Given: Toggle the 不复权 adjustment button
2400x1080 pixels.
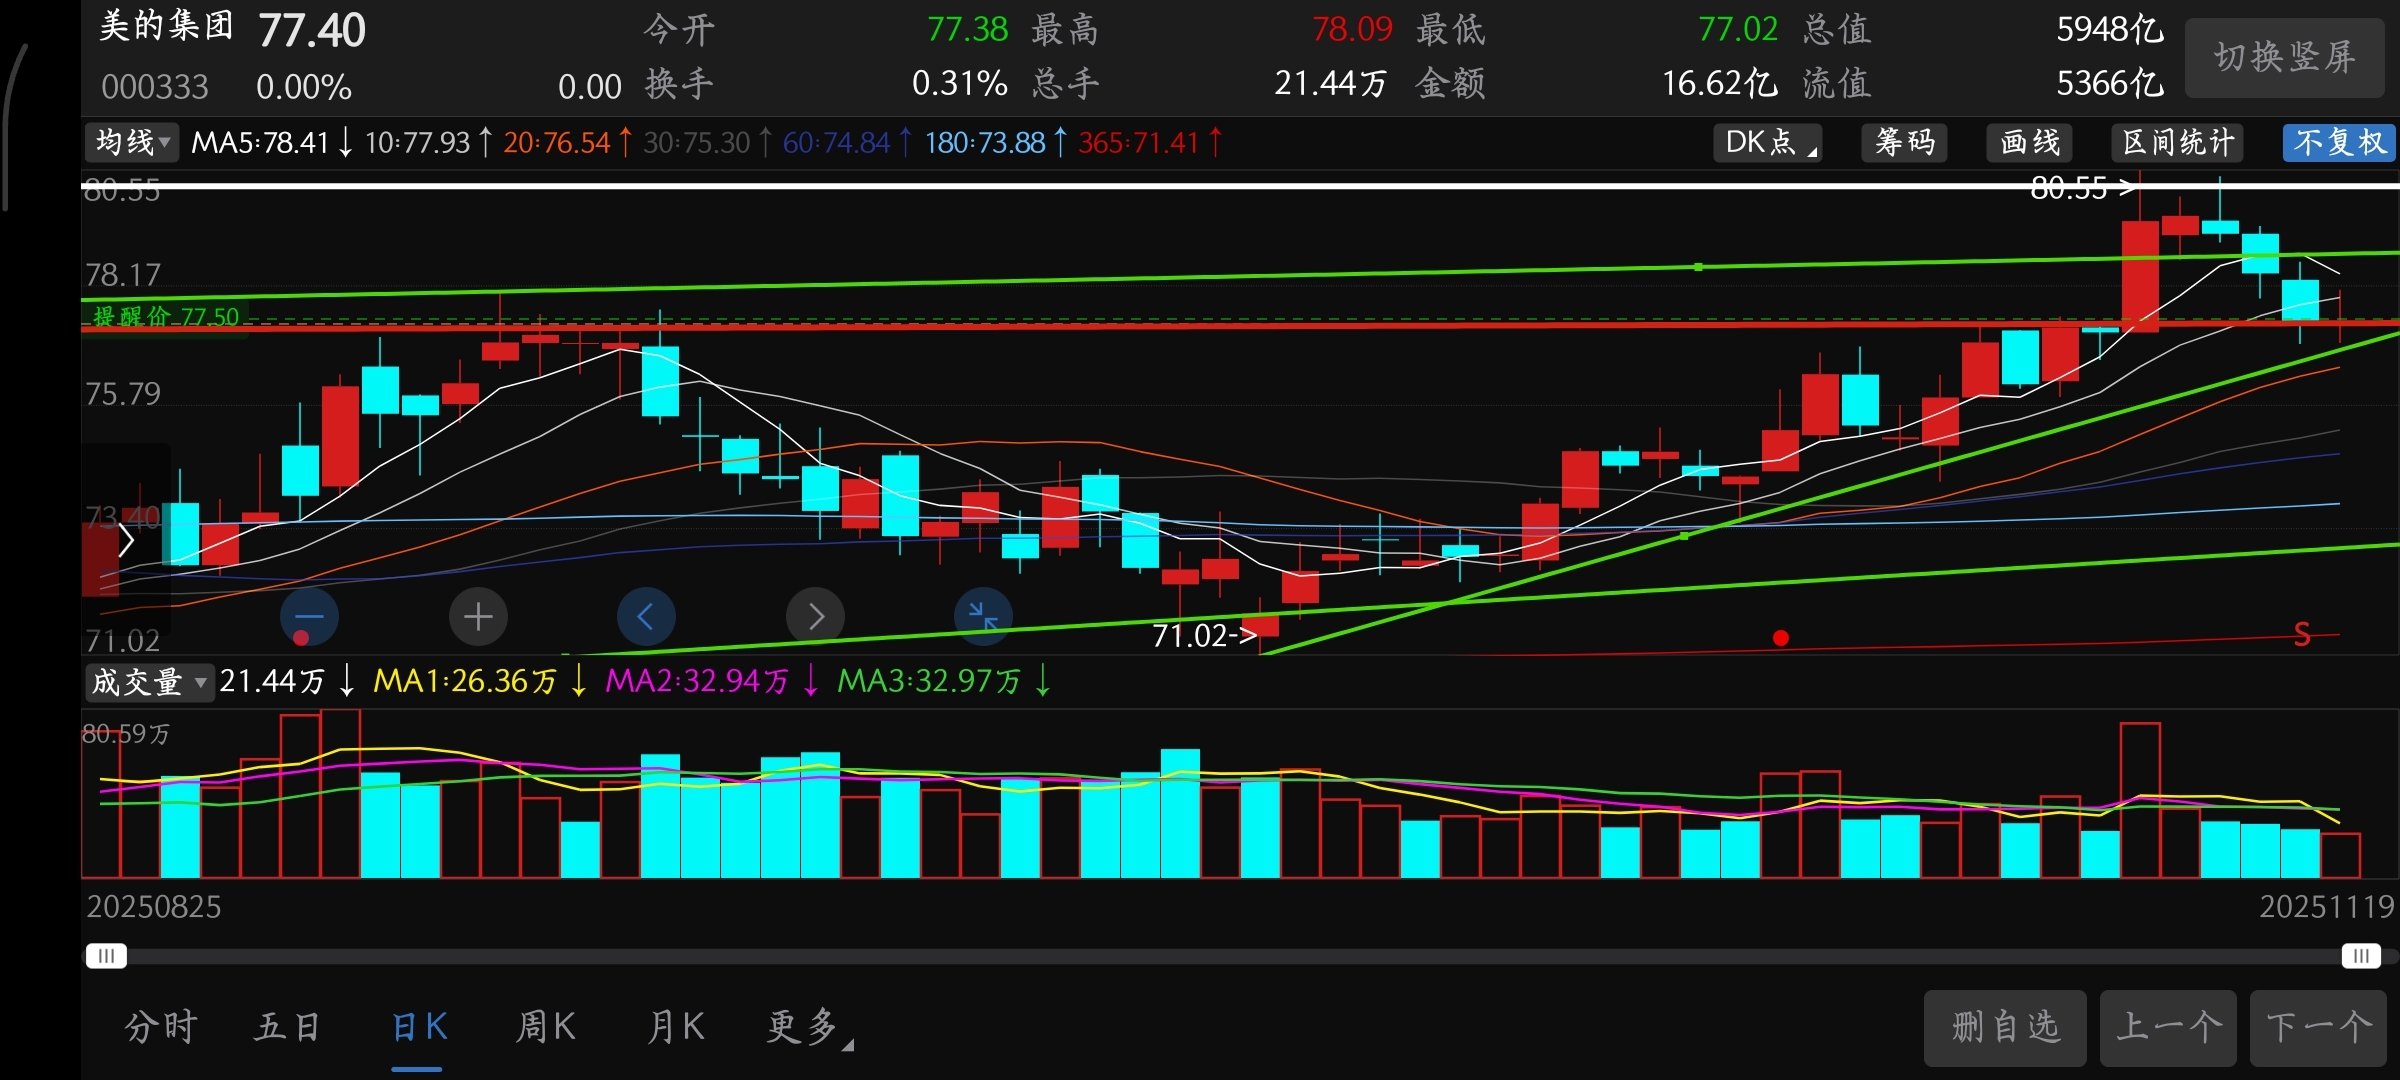Looking at the screenshot, I should pos(2338,142).
